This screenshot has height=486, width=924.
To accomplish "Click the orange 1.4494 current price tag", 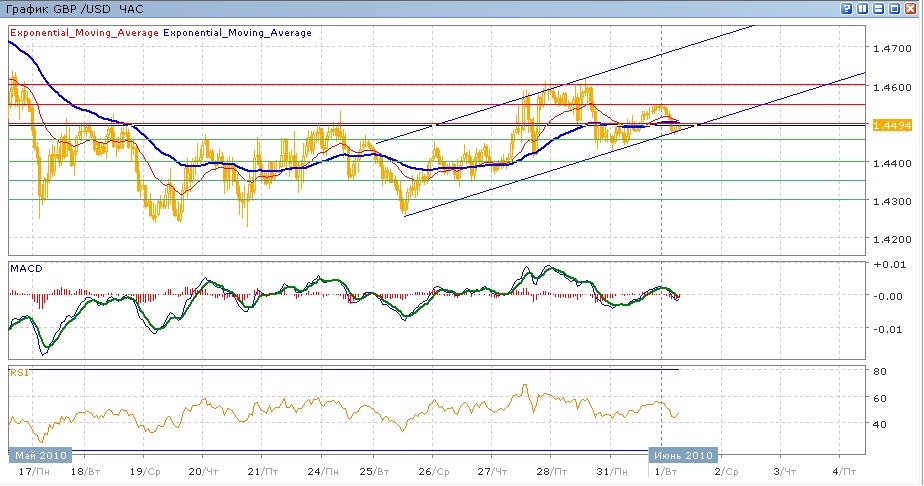I will point(889,125).
